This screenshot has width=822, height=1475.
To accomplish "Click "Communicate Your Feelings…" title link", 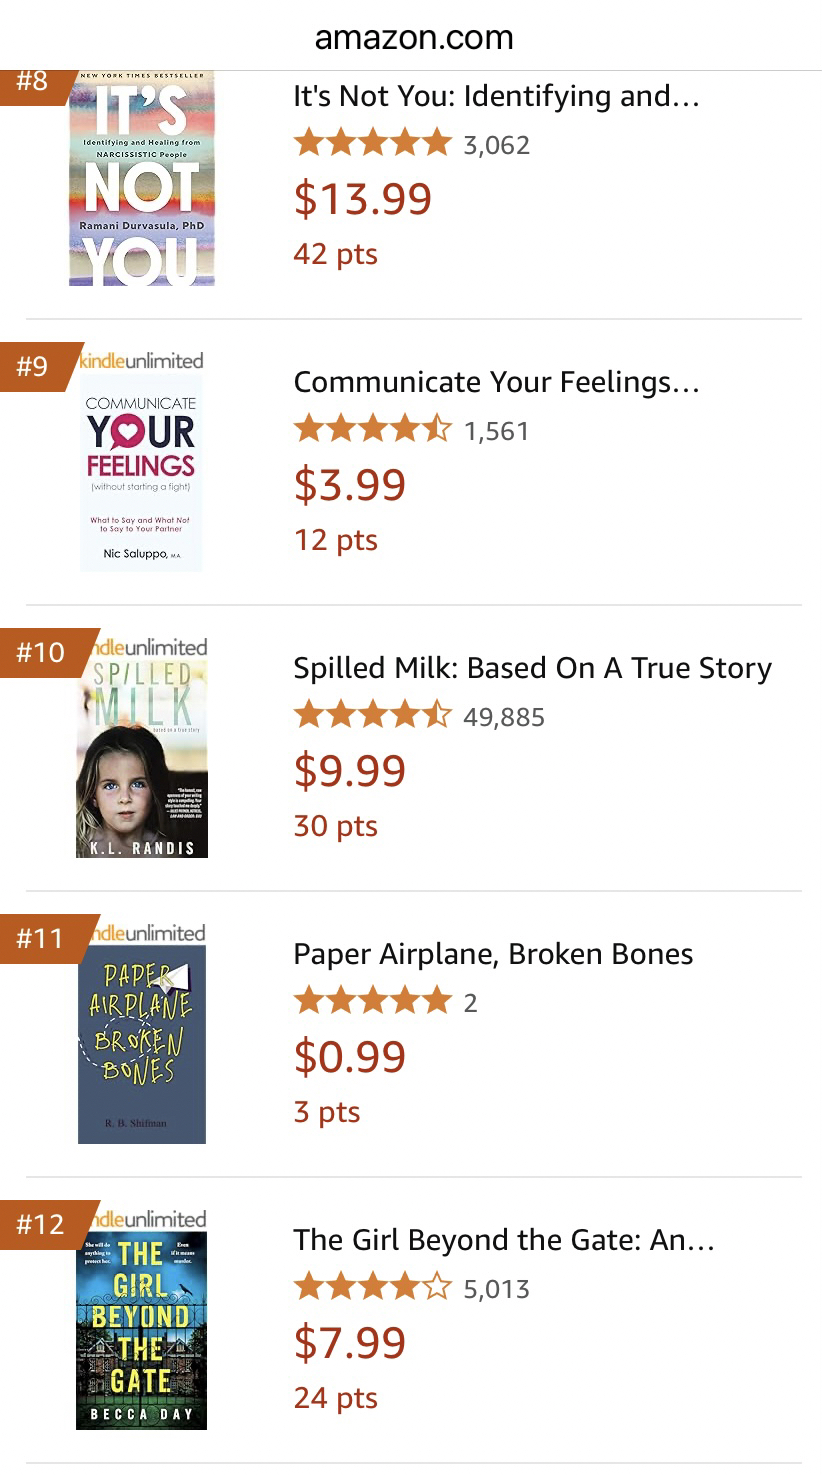I will point(496,382).
